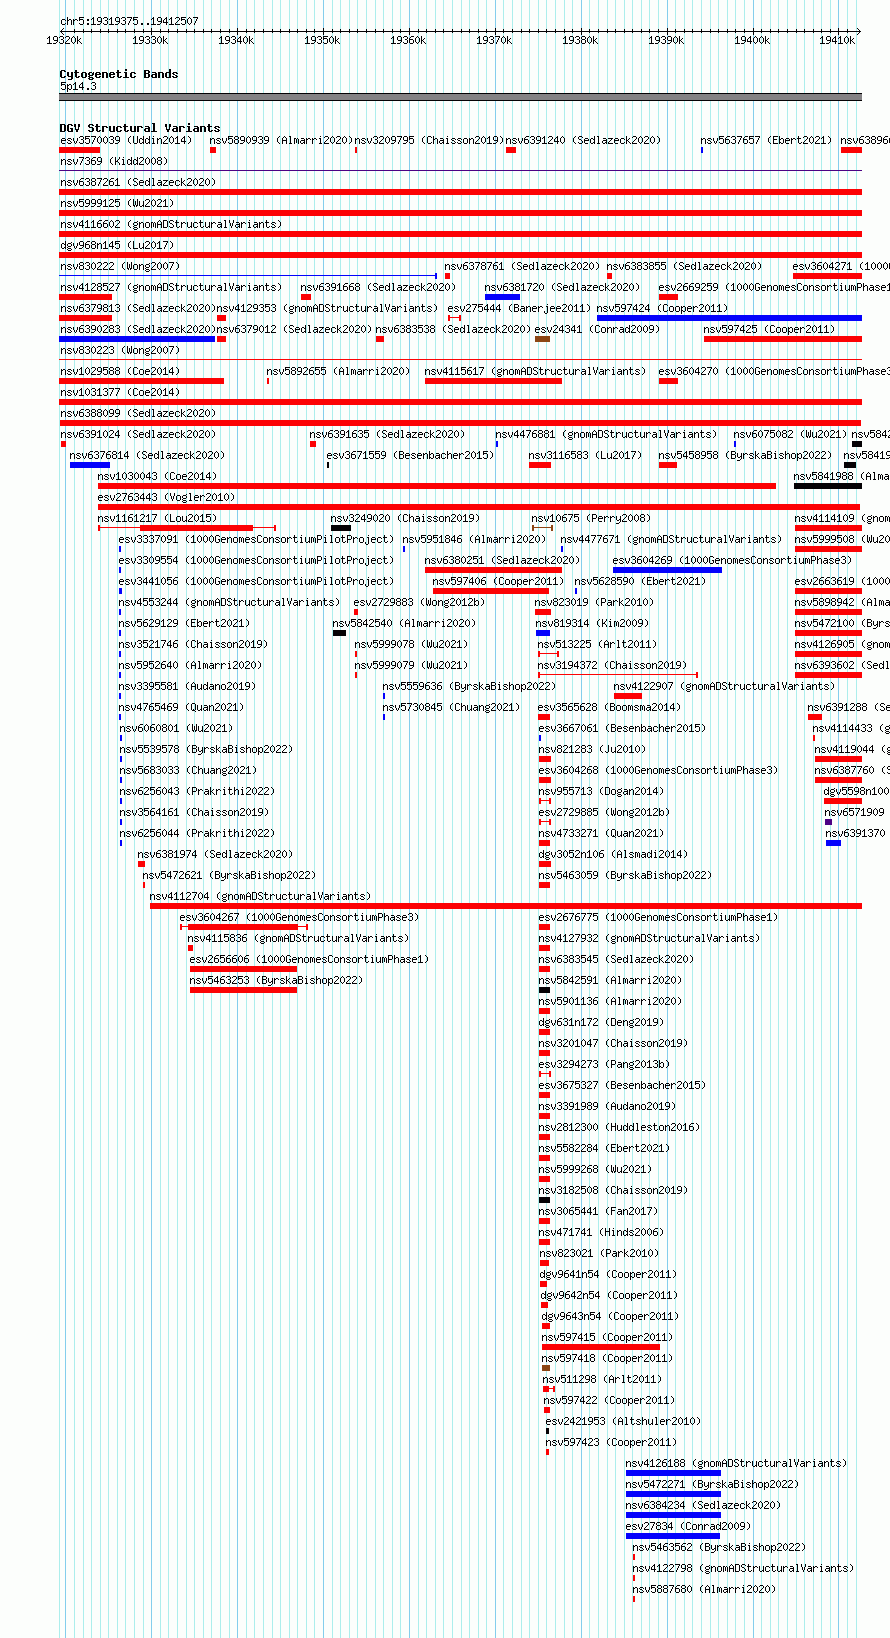Open nsv4116602 (gnomADStructuralVariants)
This screenshot has height=1638, width=890.
[171, 224]
